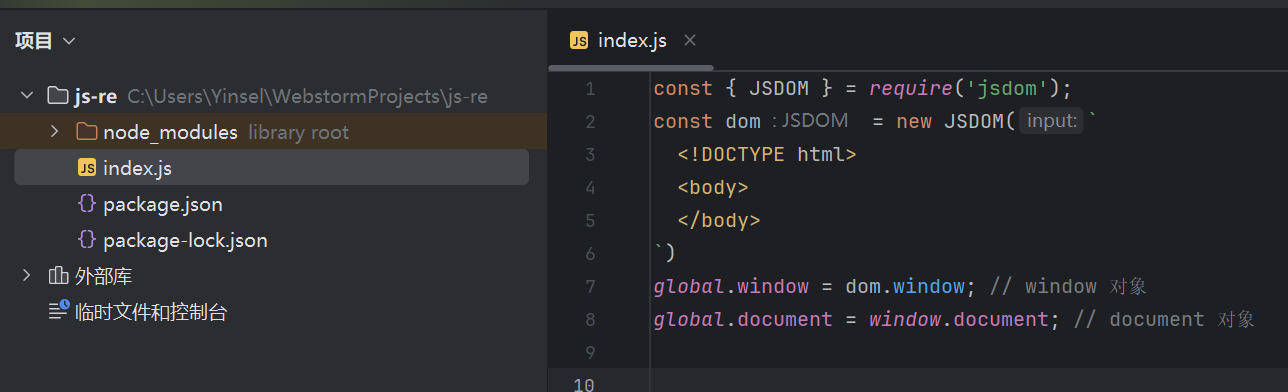Expand the 外部库 node
The width and height of the screenshot is (1288, 392).
coord(27,276)
